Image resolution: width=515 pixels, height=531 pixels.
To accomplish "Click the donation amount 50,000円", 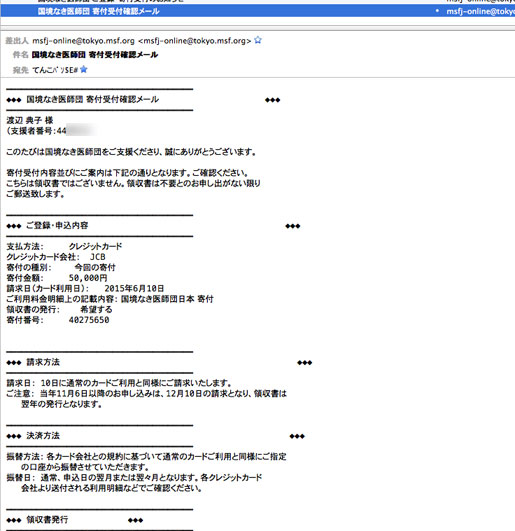I will pyautogui.click(x=88, y=278).
